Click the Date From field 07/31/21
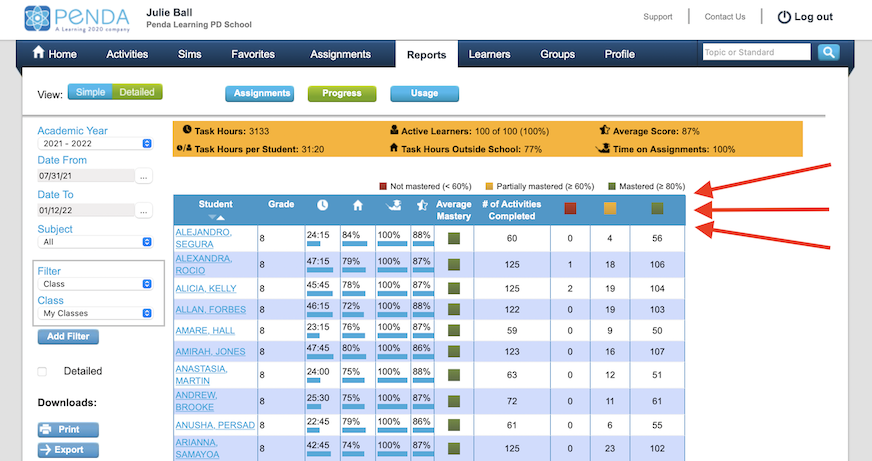 pyautogui.click(x=86, y=176)
